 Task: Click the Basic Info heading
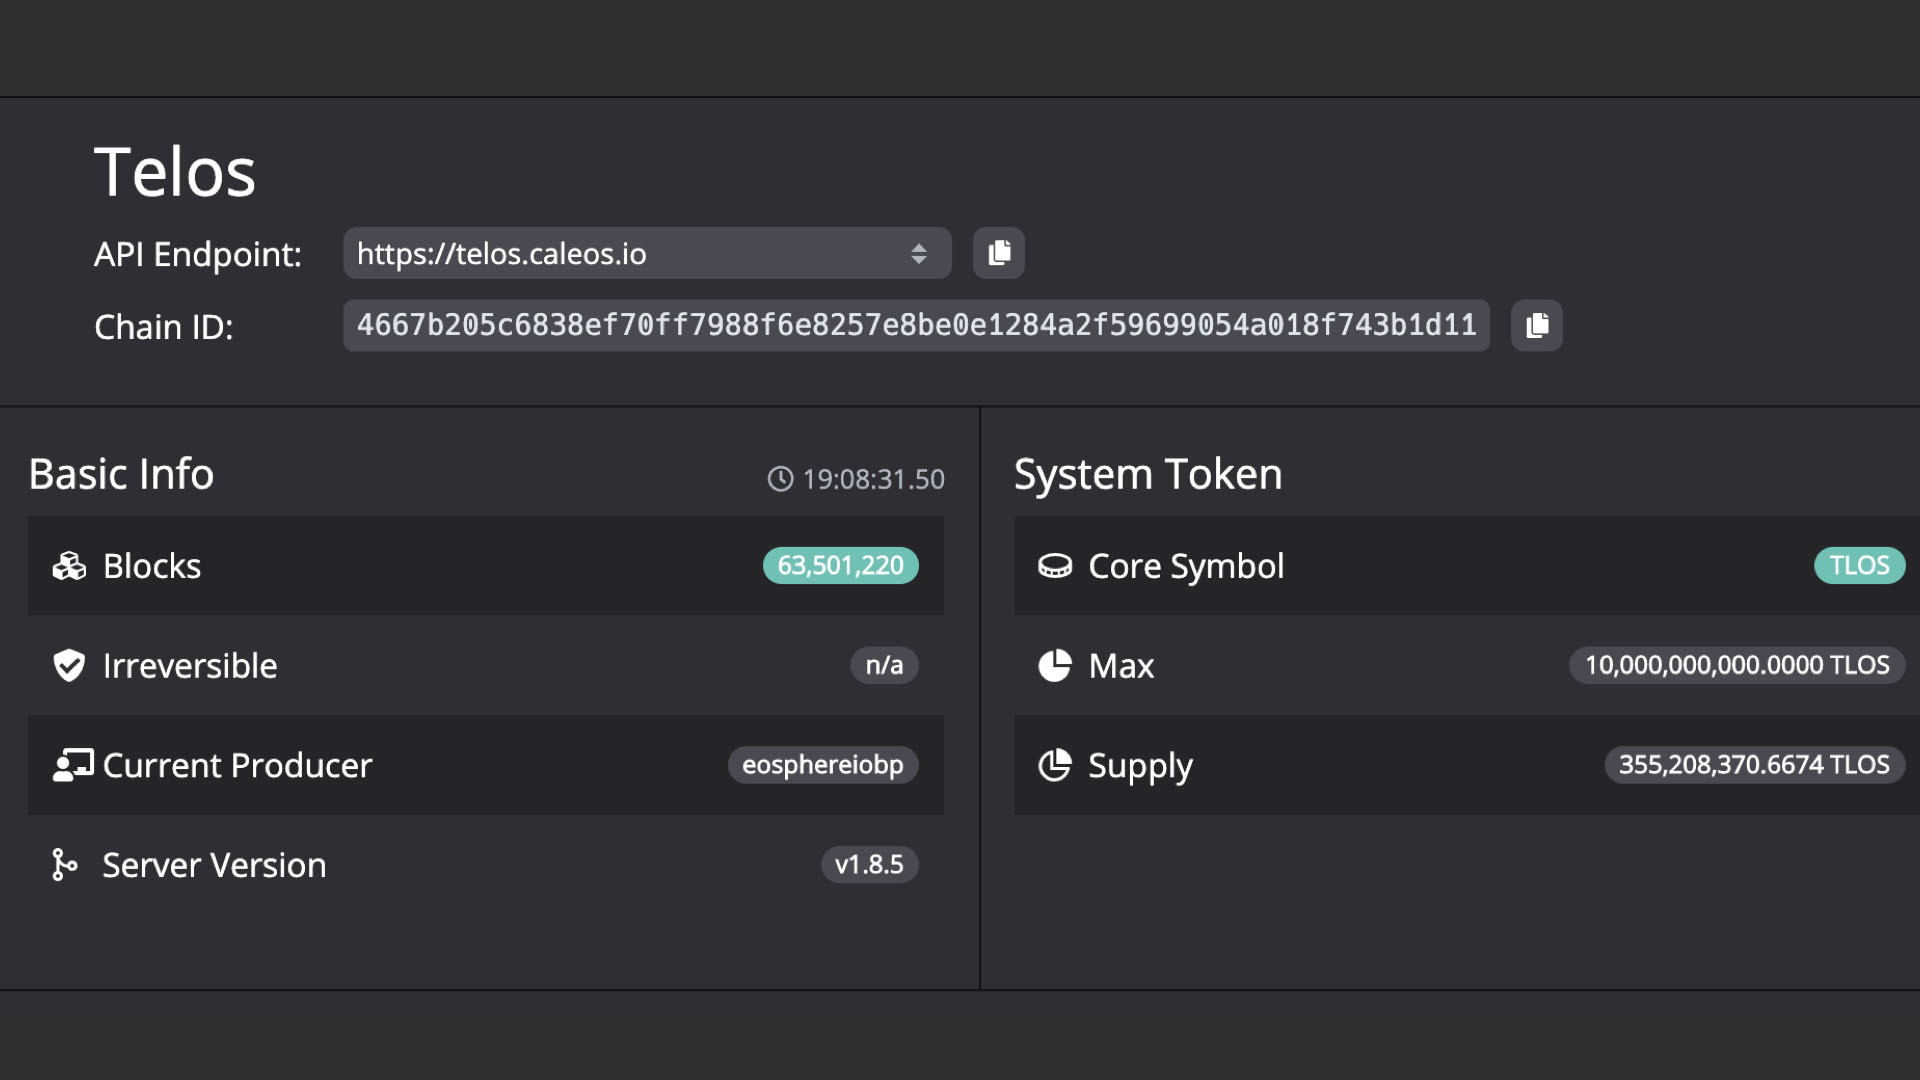pos(121,474)
